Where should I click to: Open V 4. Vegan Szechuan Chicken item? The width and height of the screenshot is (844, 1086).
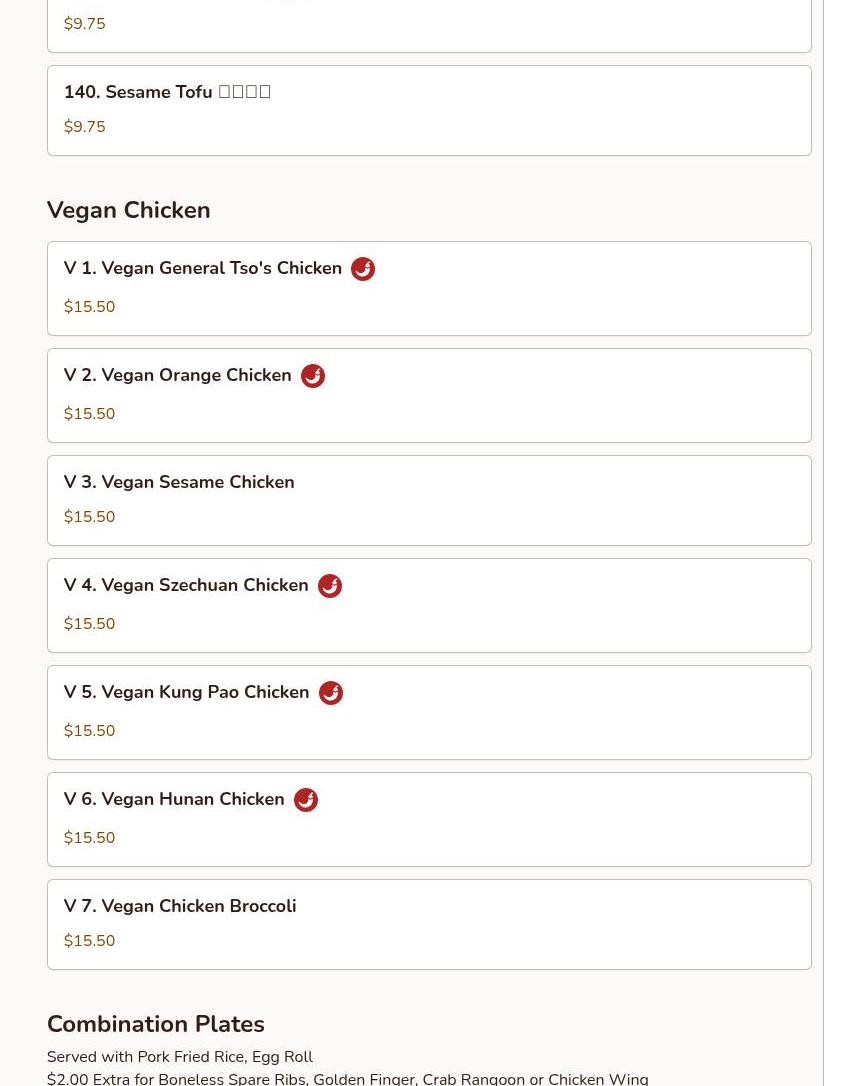pyautogui.click(x=429, y=605)
